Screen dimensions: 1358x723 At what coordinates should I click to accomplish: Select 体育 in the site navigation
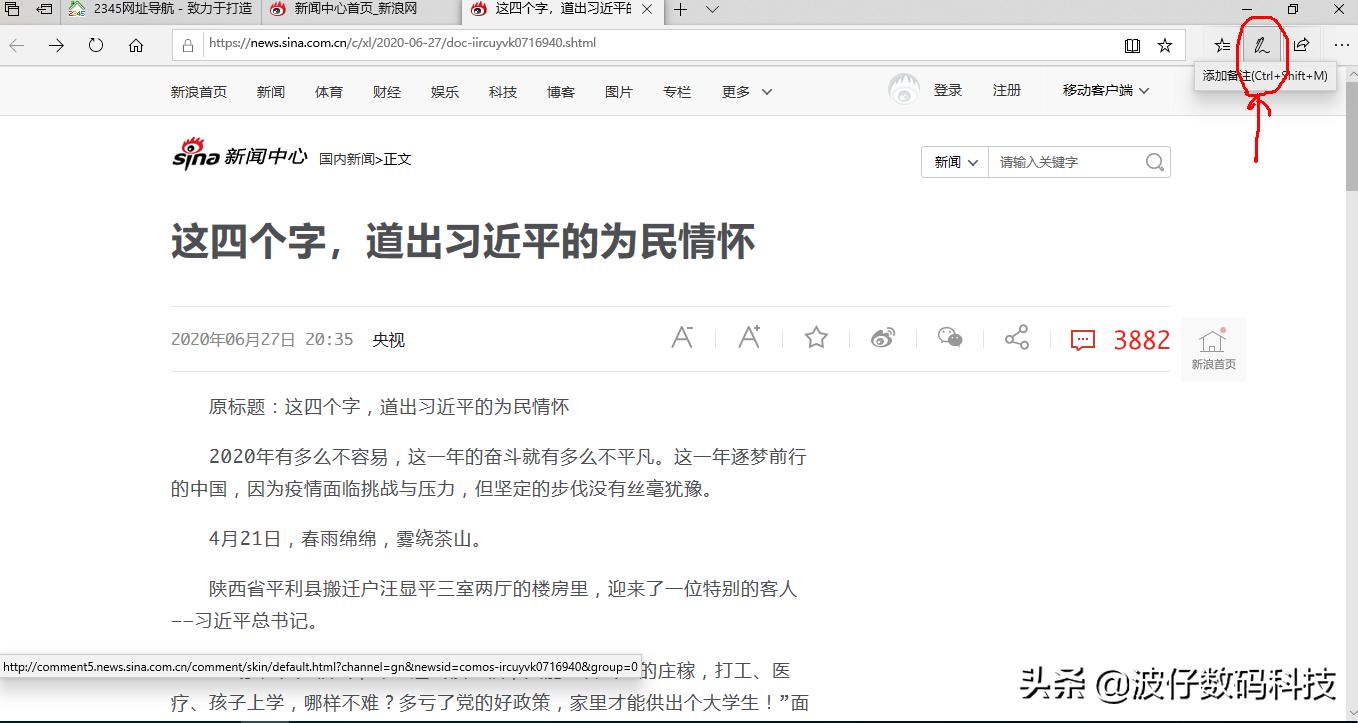coord(328,91)
